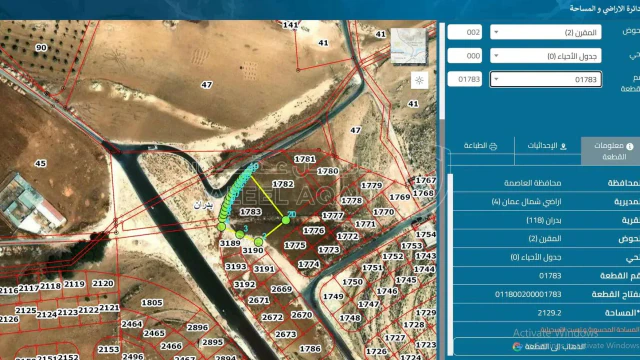The width and height of the screenshot is (640, 360).
Task: Click parcel label 2896 on the map
Action: [x=198, y=327]
